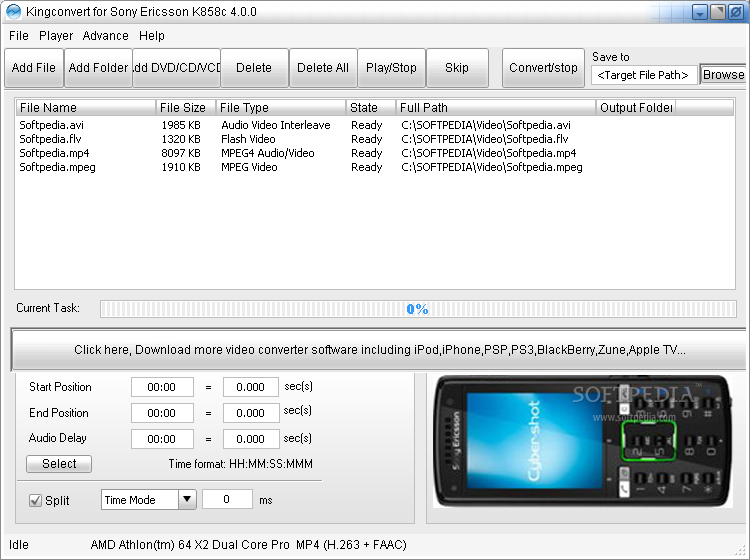Click the split value ms field
Image resolution: width=750 pixels, height=560 pixels.
[x=227, y=499]
